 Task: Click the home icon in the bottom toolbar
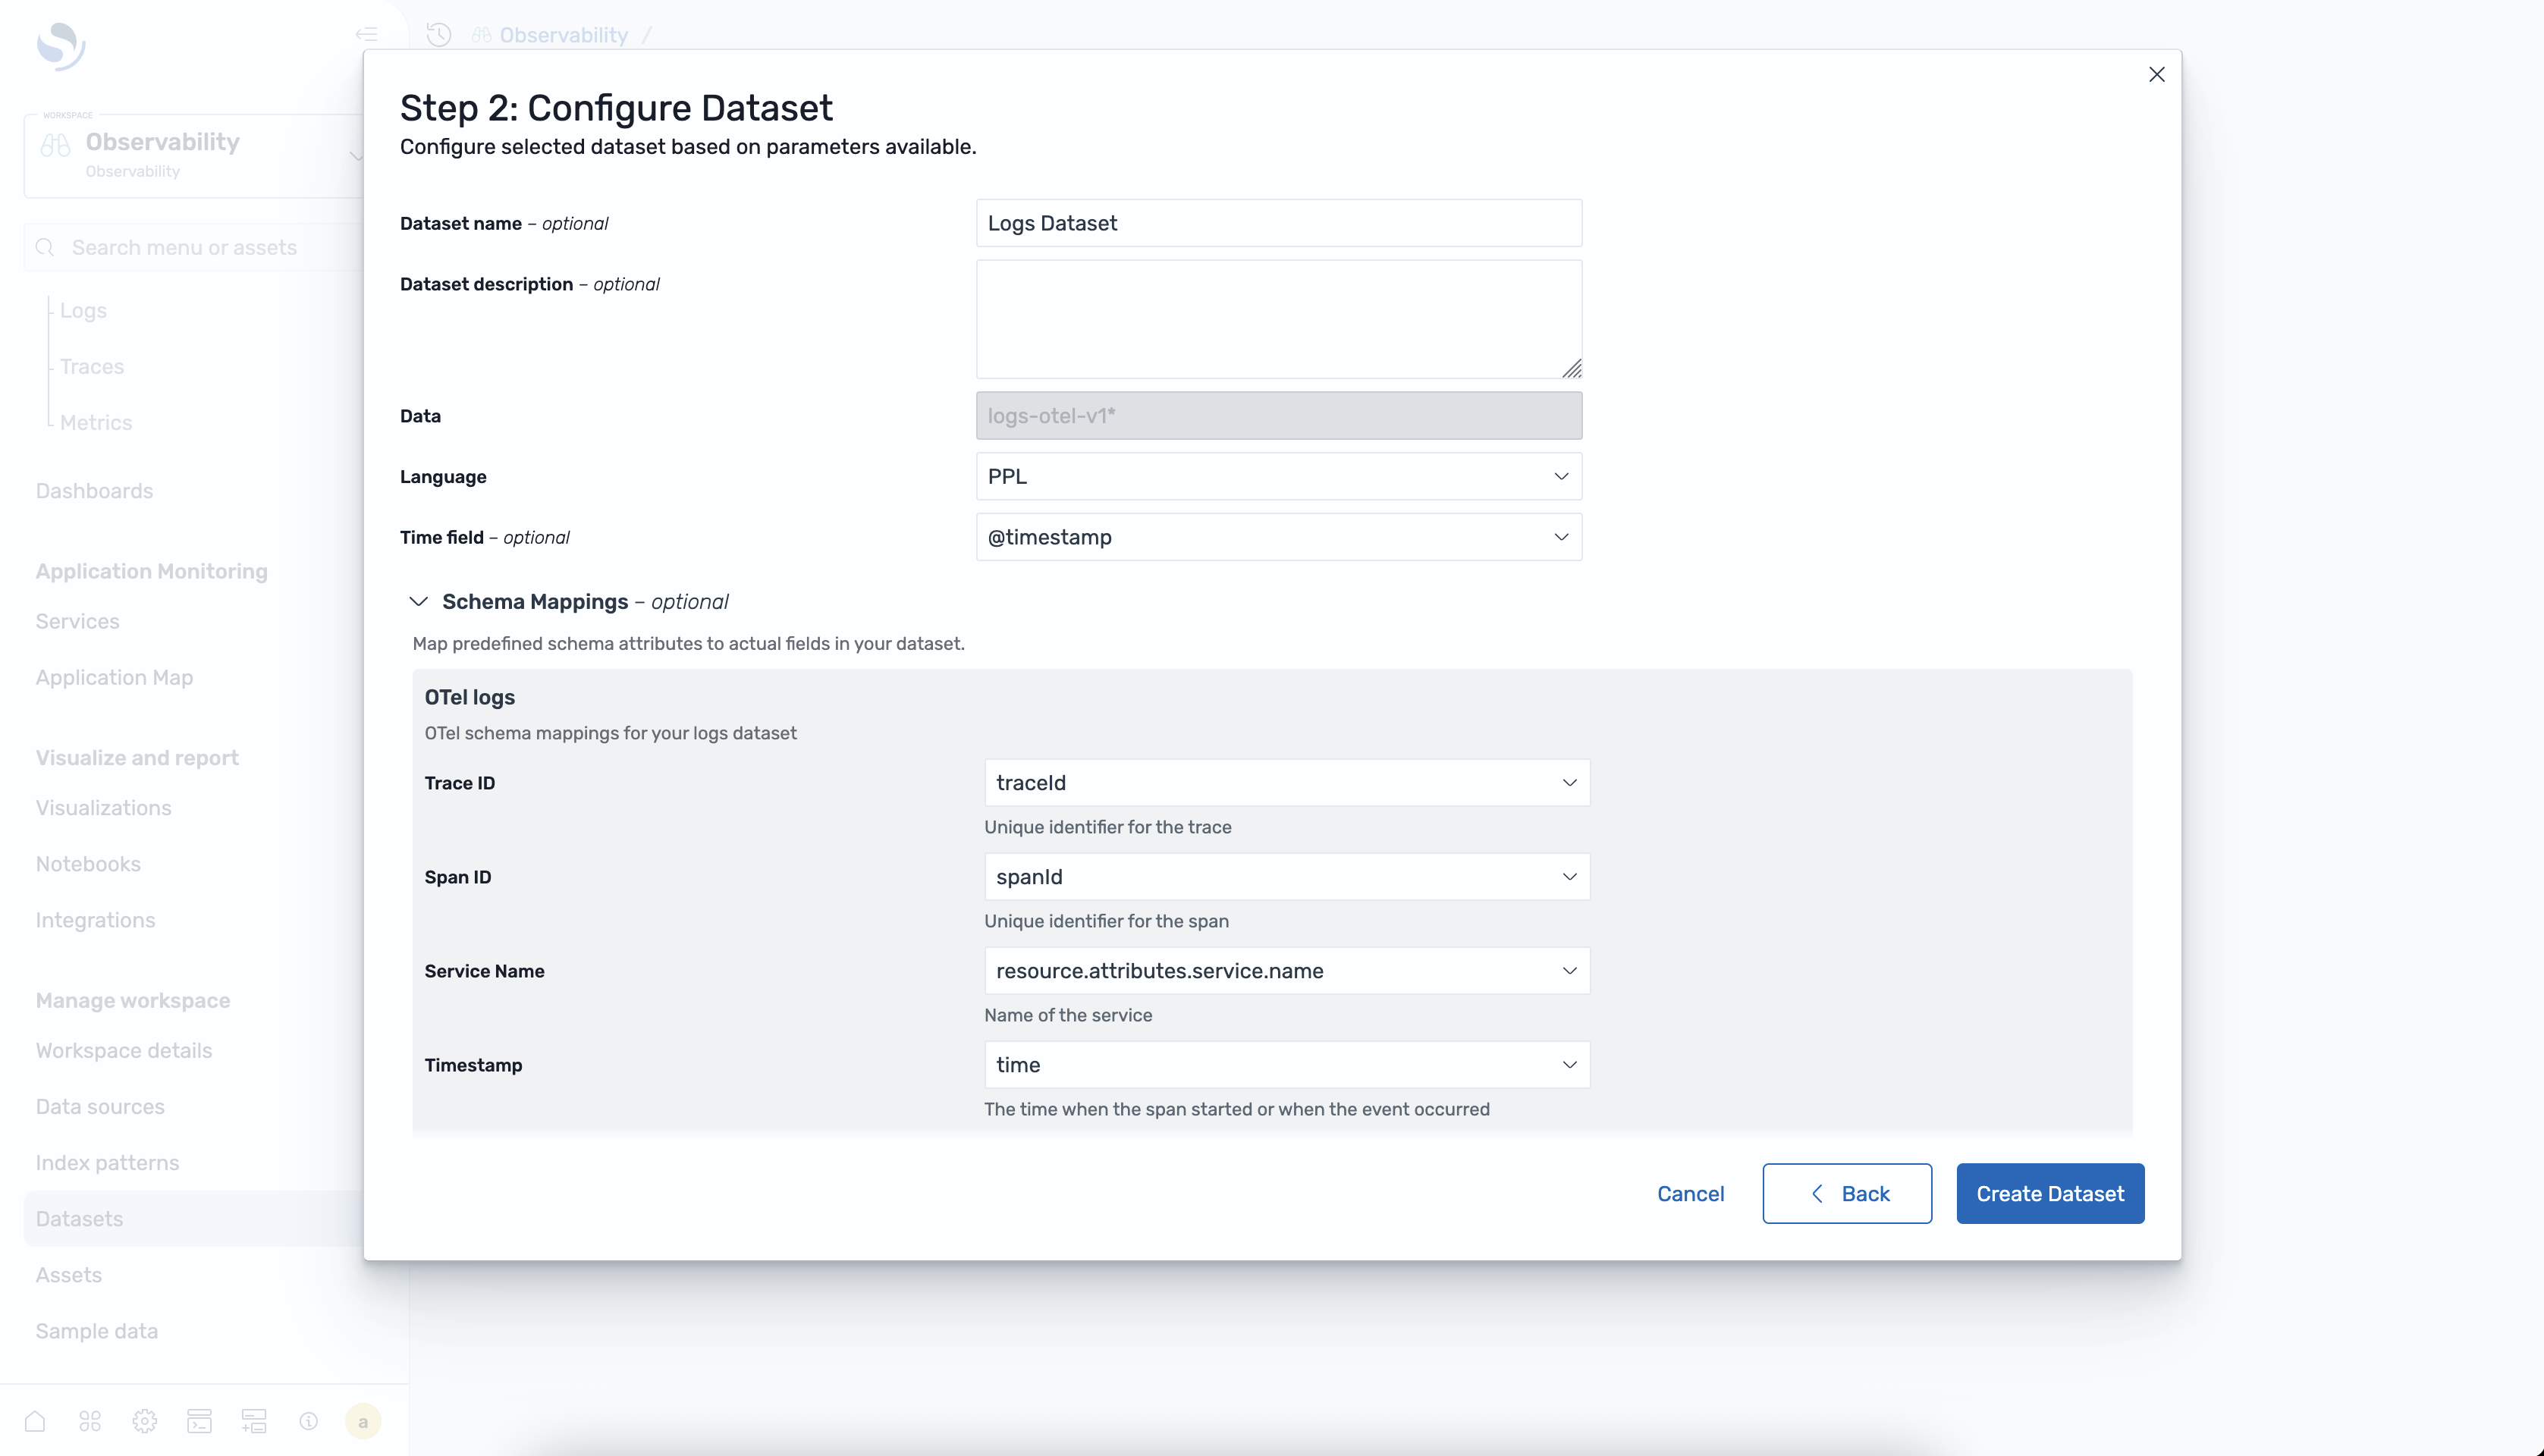tap(35, 1420)
